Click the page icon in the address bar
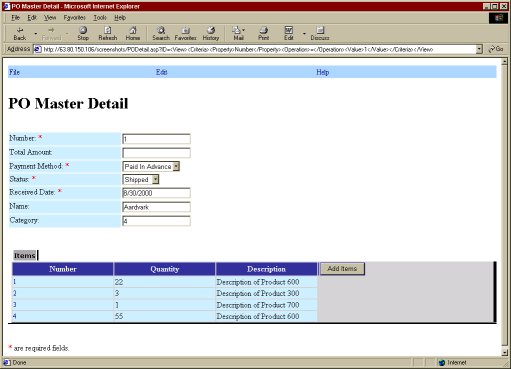 38,49
